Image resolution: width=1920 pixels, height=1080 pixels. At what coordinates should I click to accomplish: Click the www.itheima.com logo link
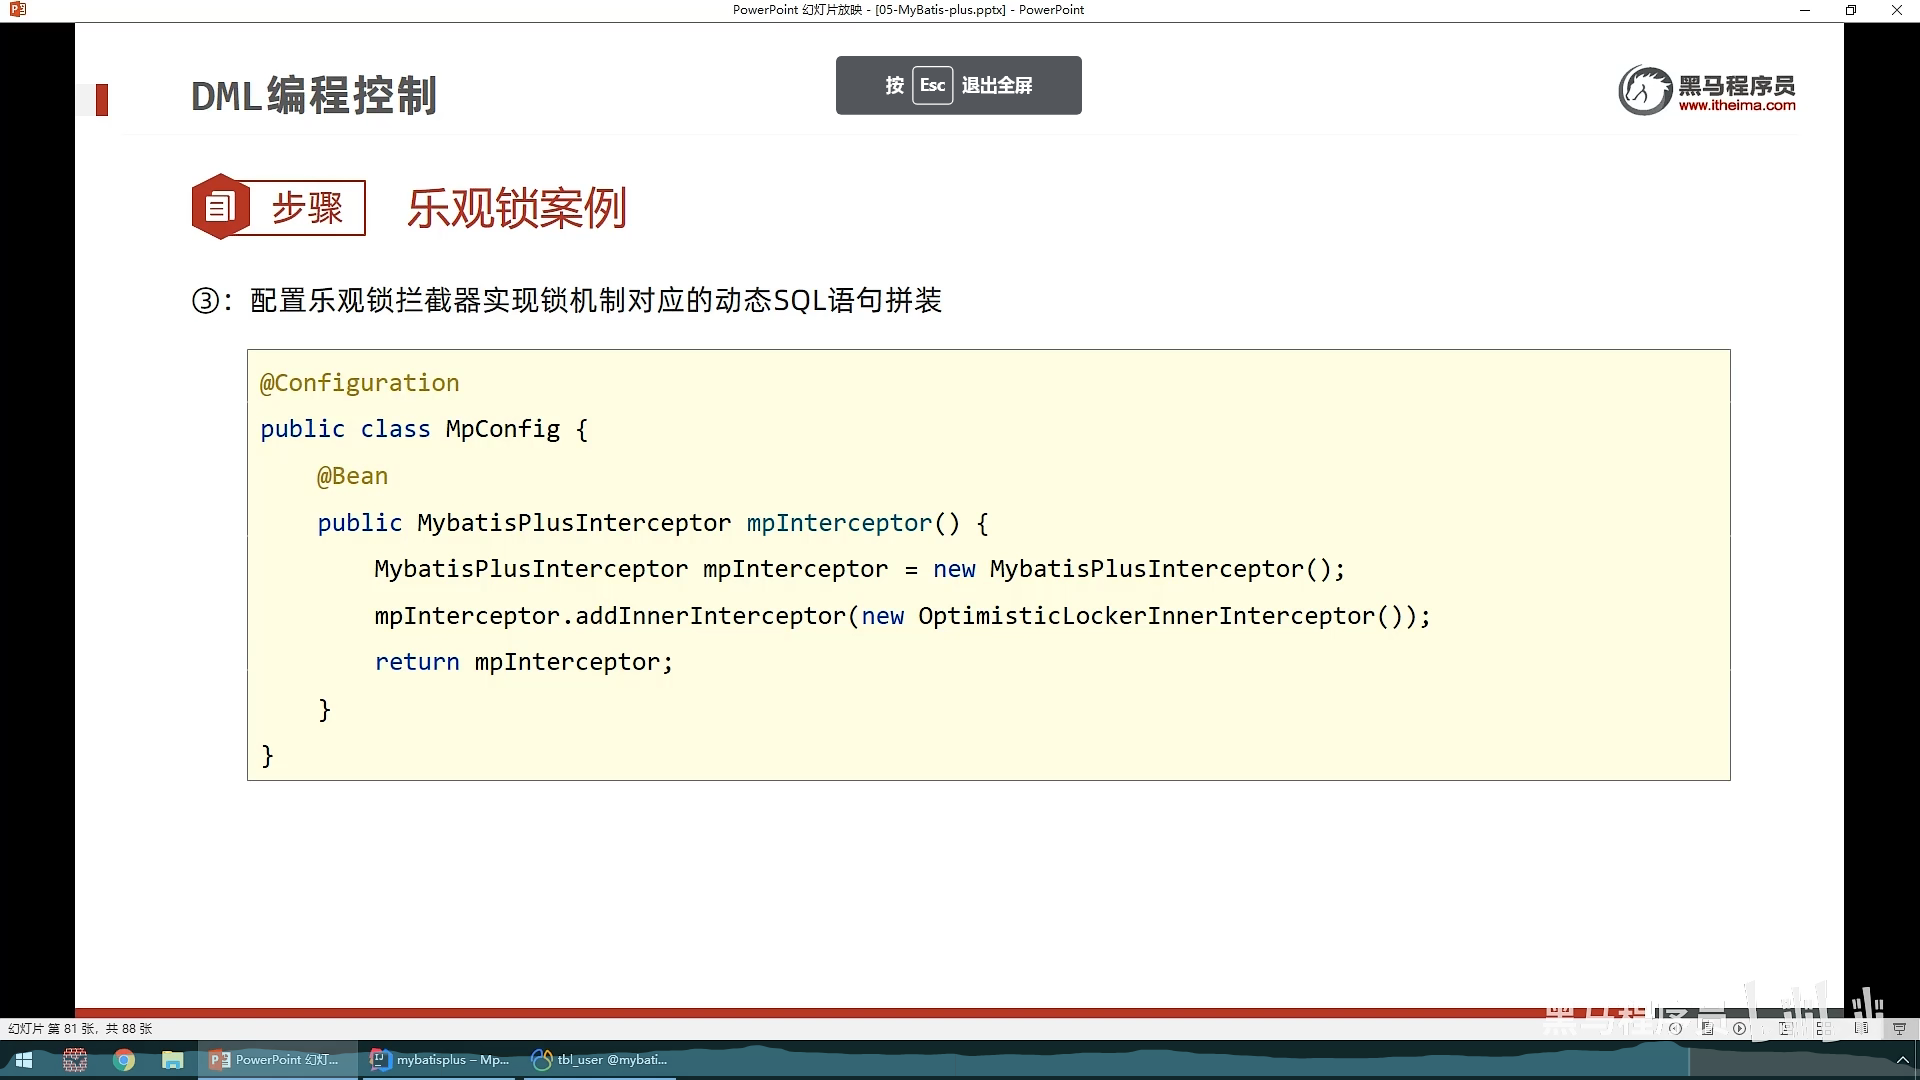click(1736, 105)
